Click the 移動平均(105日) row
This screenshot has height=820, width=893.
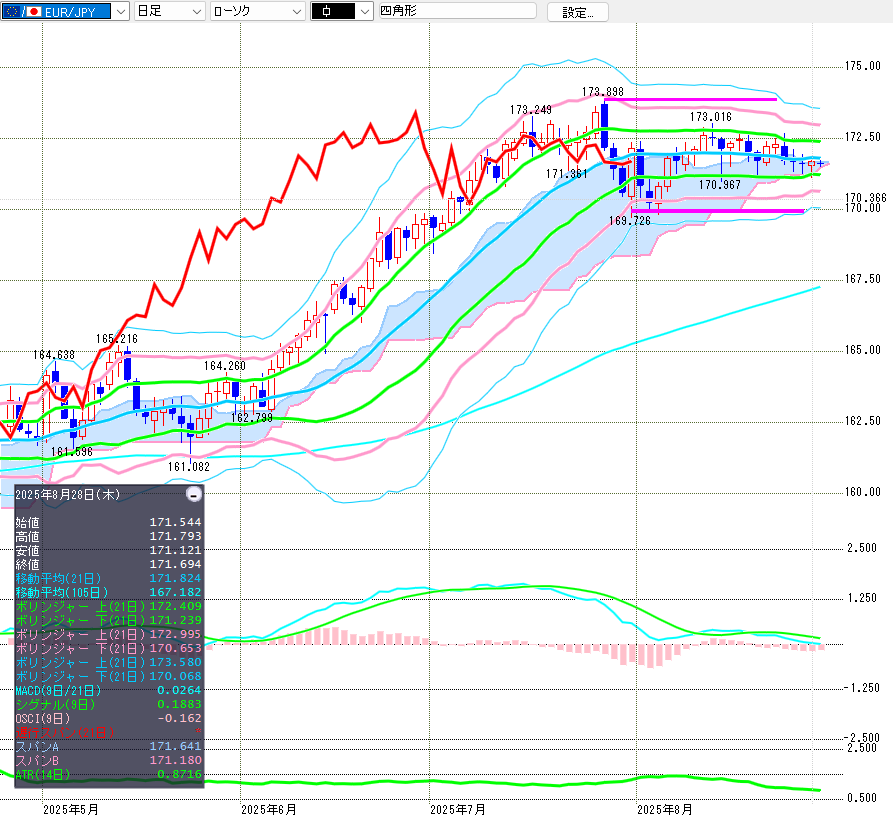point(108,592)
